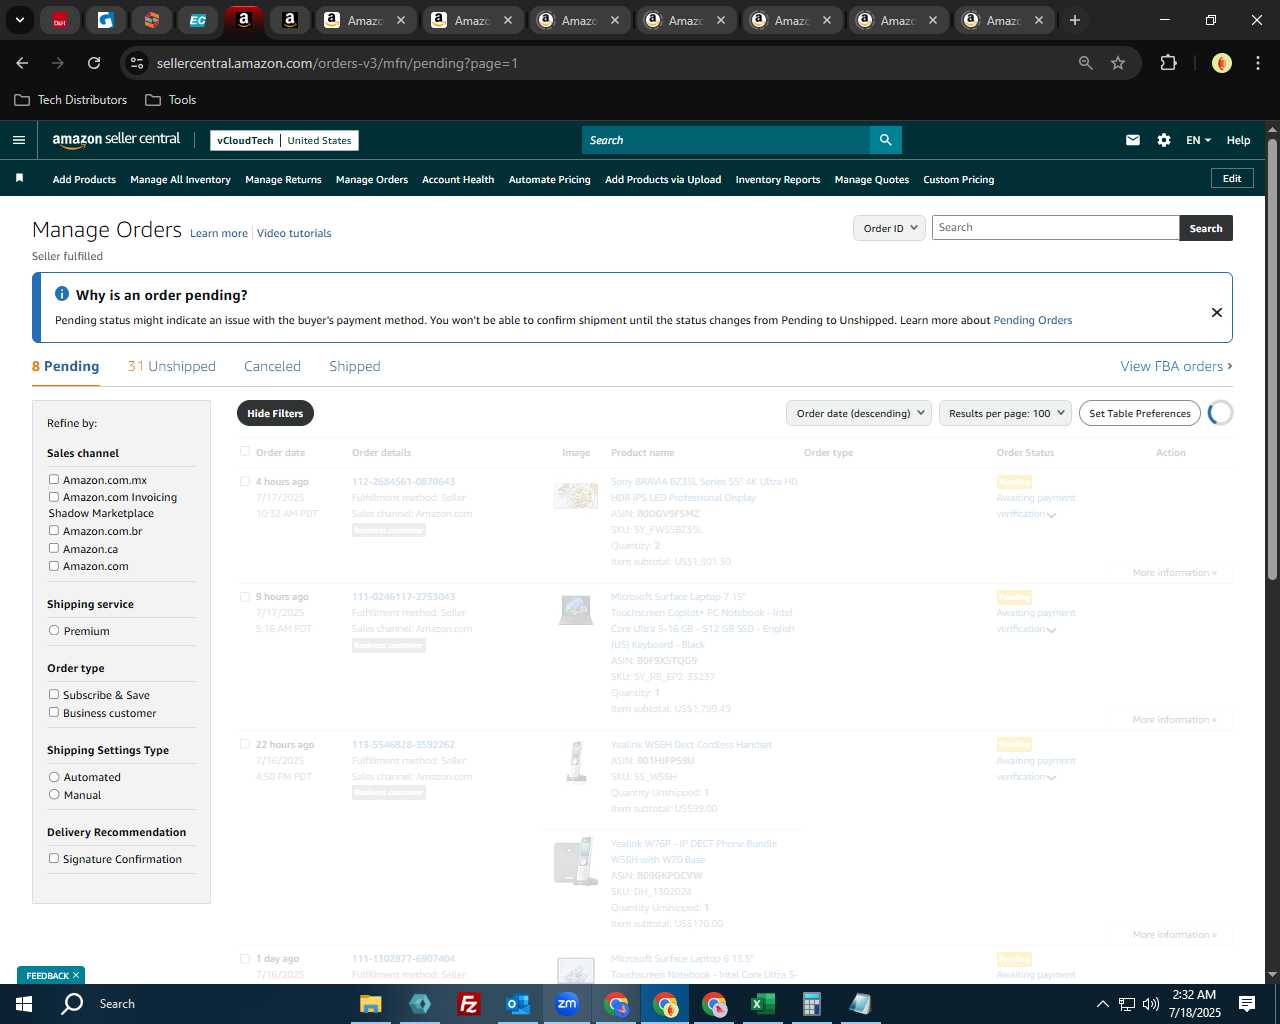
Task: Open the Order ID search type dropdown
Action: click(889, 228)
